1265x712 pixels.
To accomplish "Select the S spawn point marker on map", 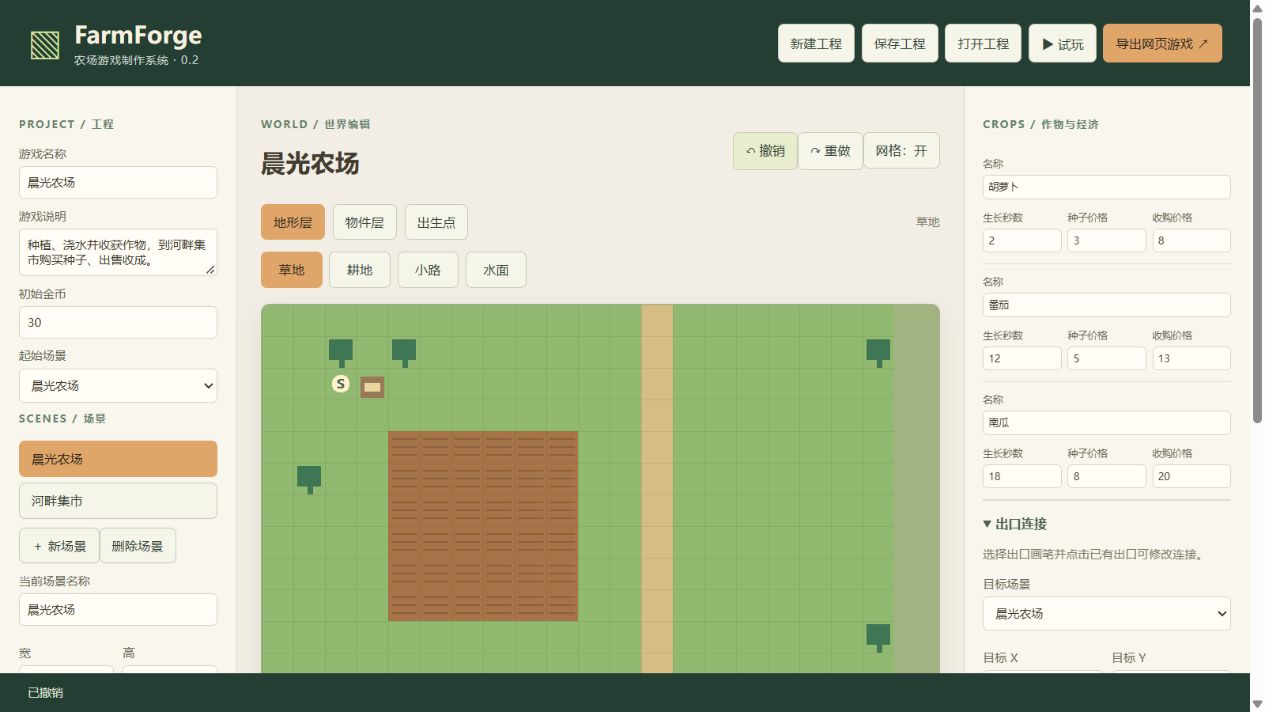I will tap(341, 384).
